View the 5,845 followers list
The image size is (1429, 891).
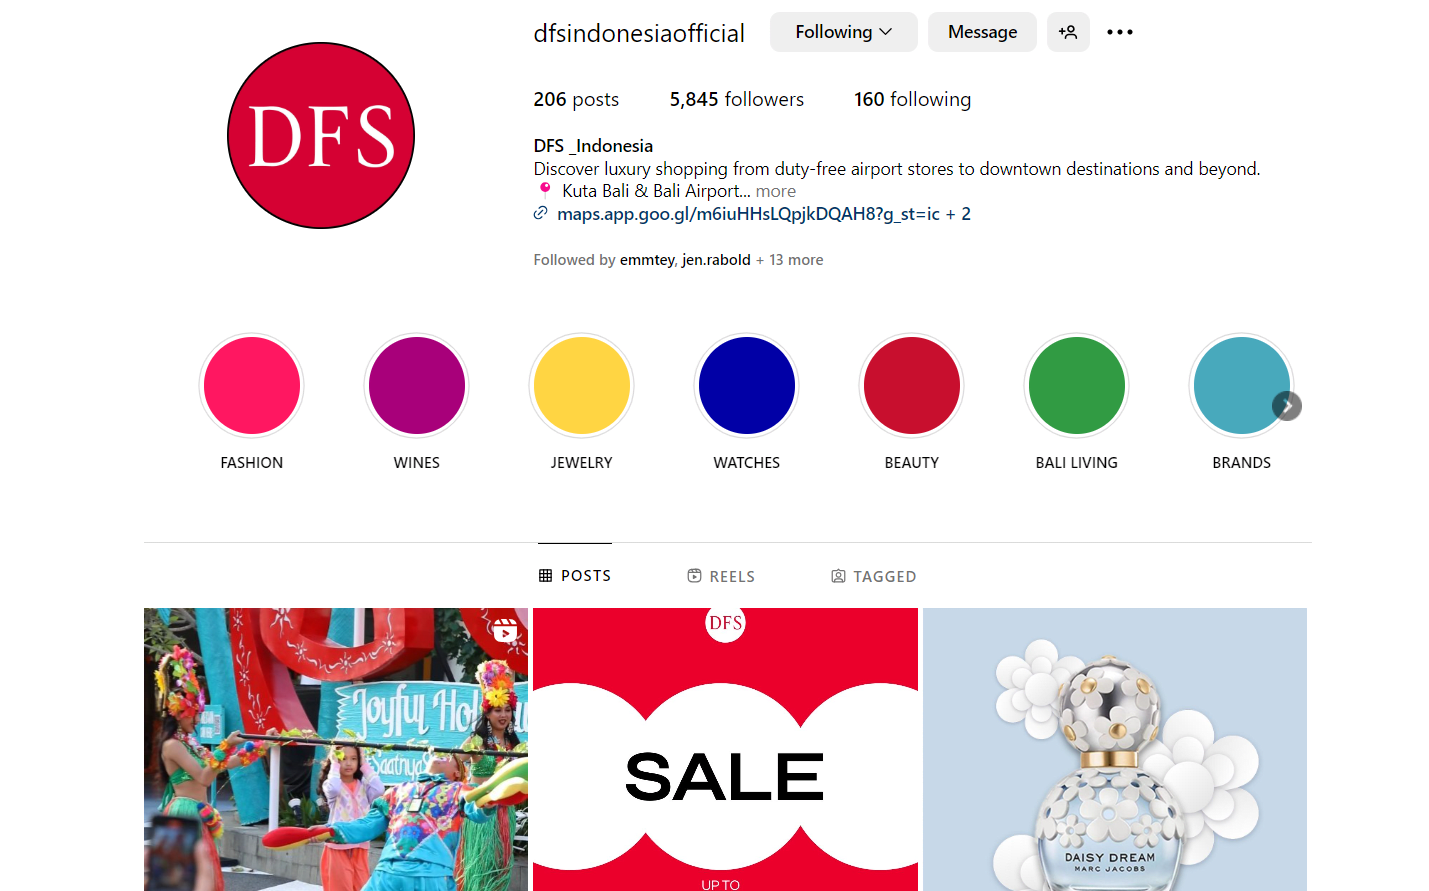coord(737,99)
